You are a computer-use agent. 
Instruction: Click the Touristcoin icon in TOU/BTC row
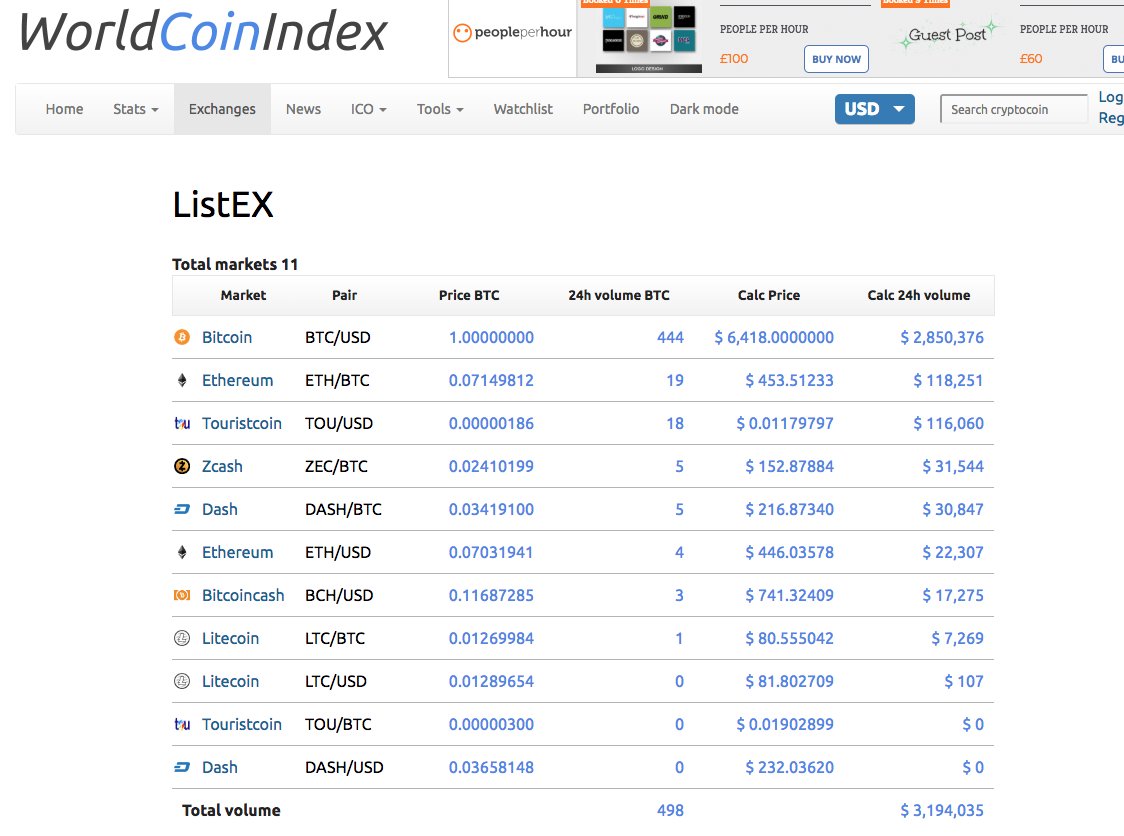coord(182,724)
